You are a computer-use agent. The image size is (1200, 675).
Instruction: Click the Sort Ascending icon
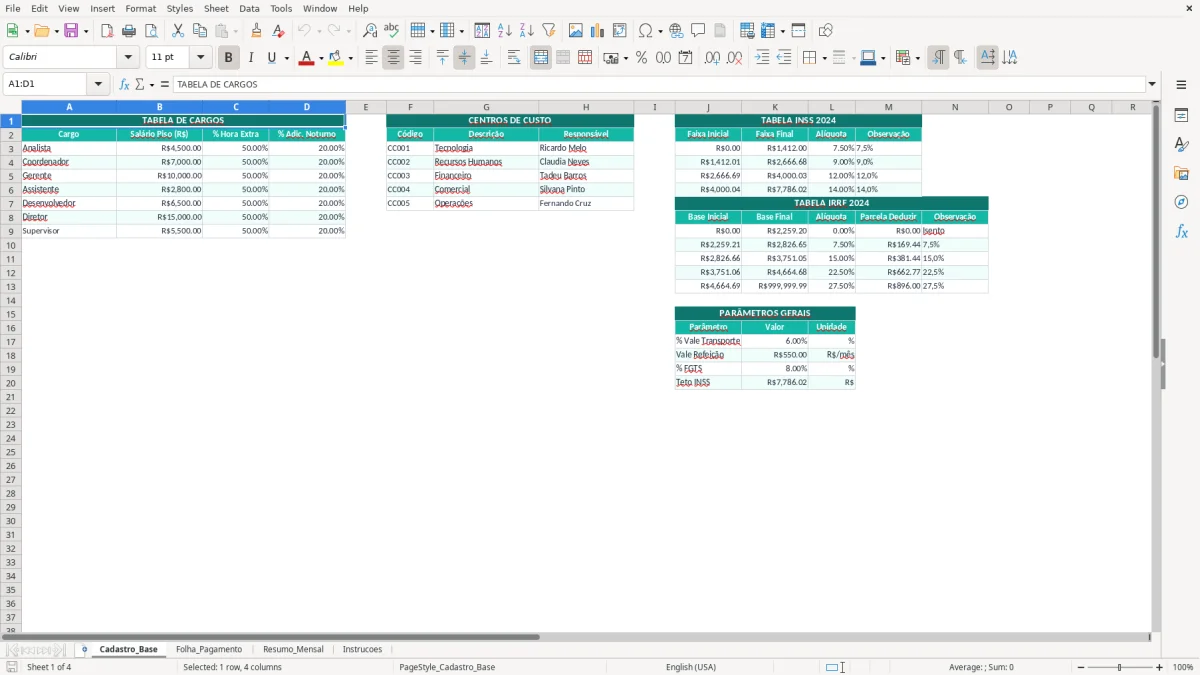505,31
